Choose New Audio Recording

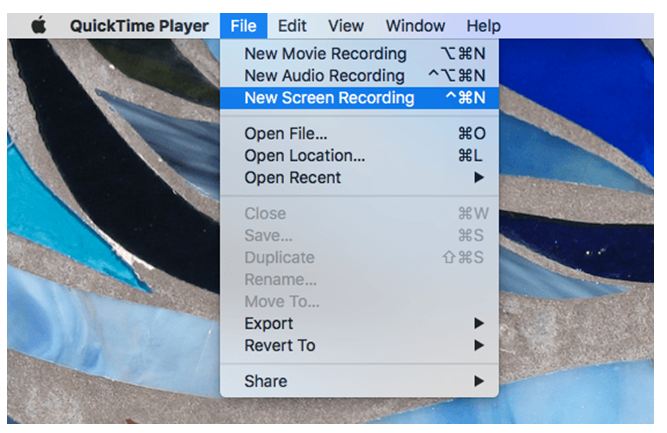tap(359, 76)
